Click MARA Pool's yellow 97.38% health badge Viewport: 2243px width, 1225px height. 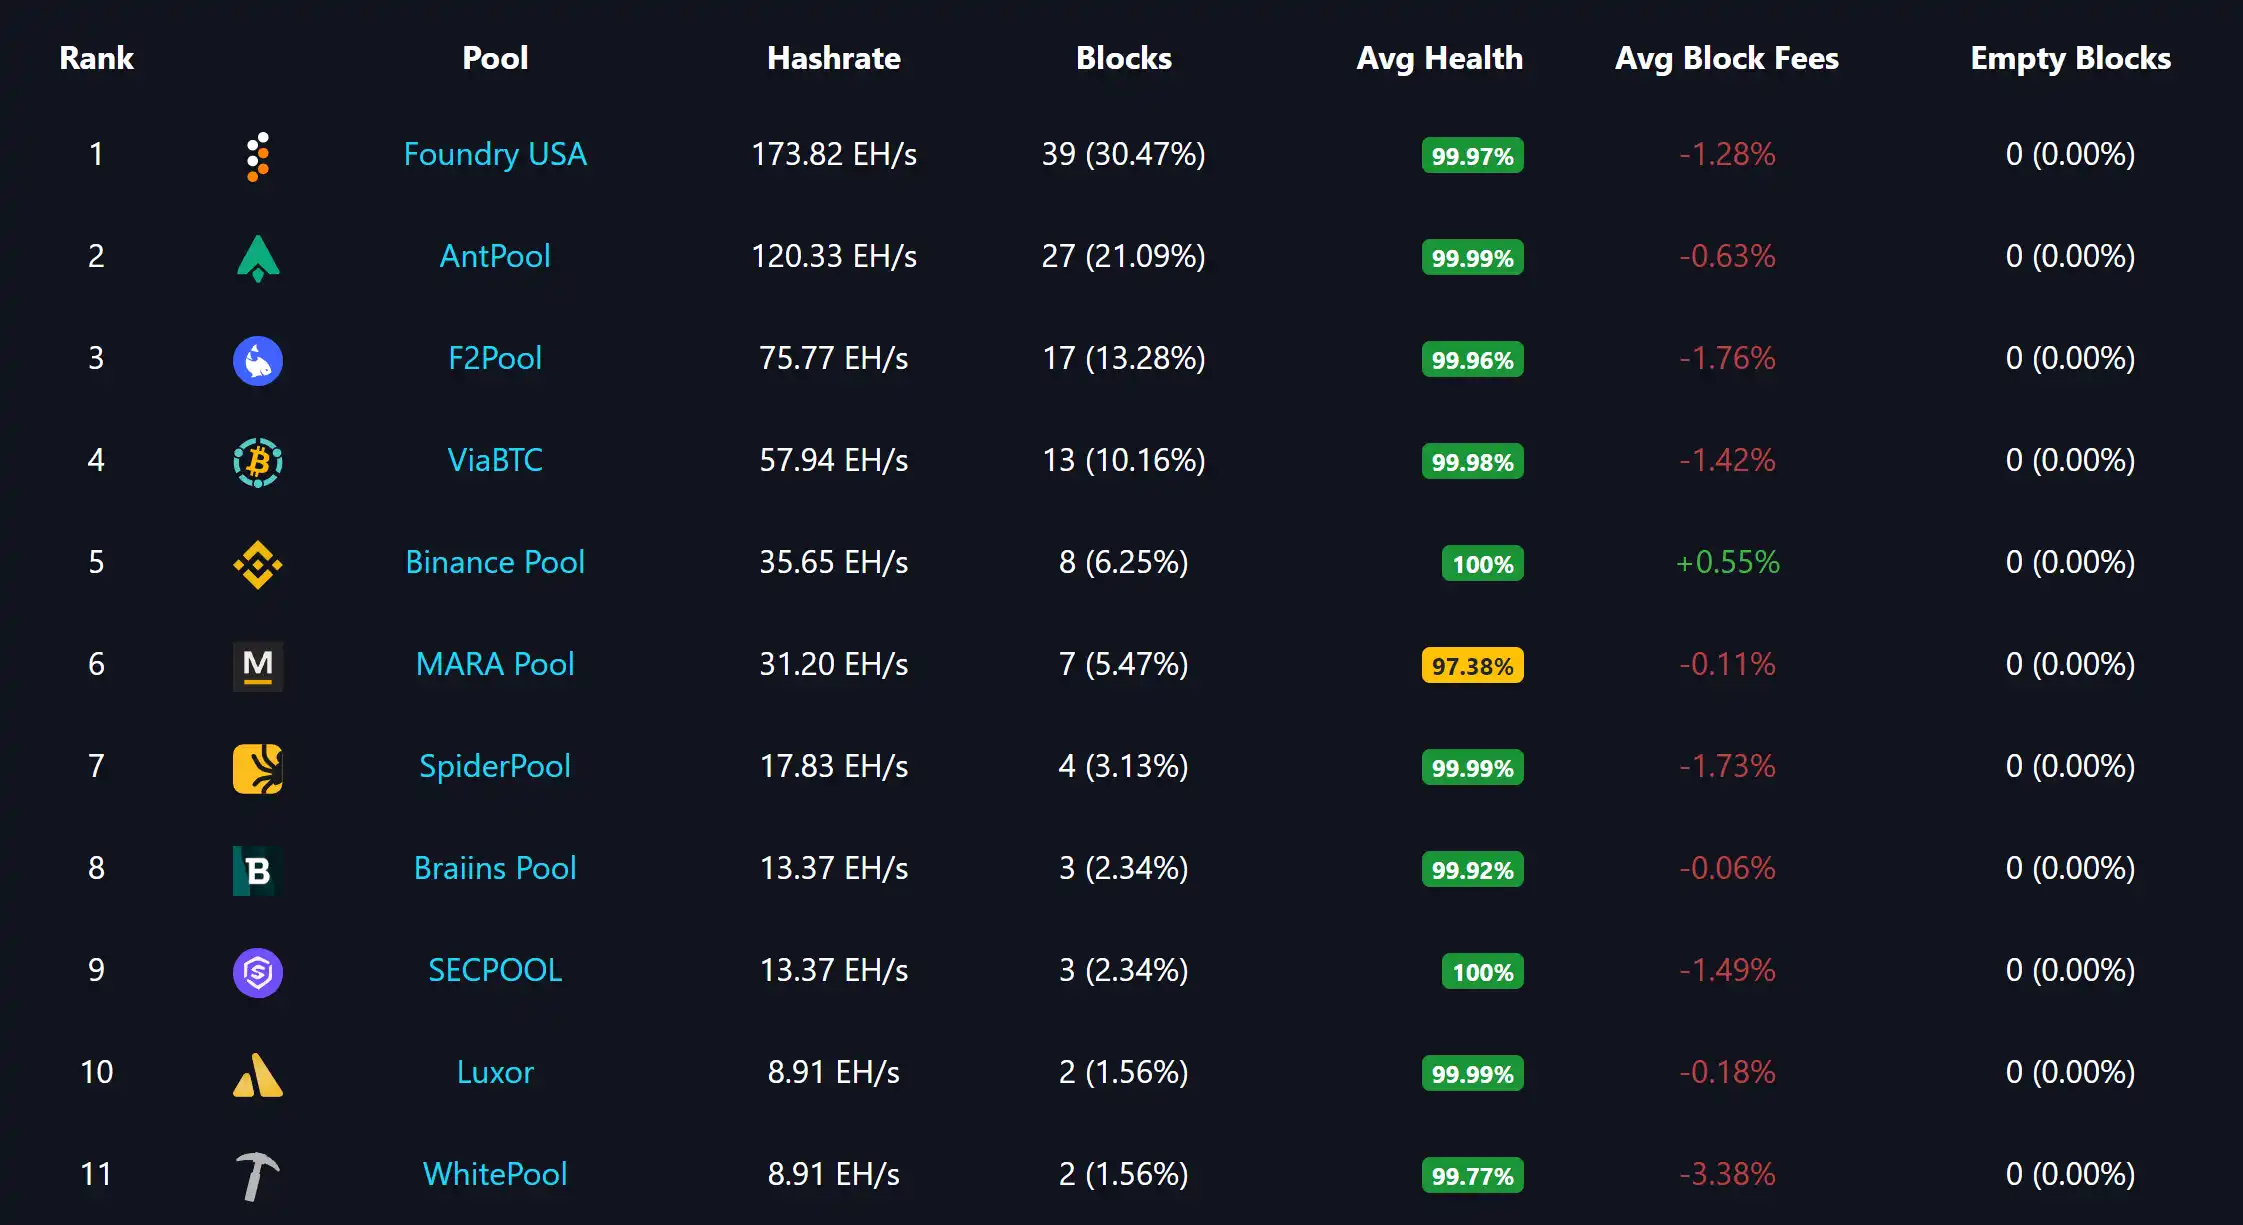click(1472, 666)
